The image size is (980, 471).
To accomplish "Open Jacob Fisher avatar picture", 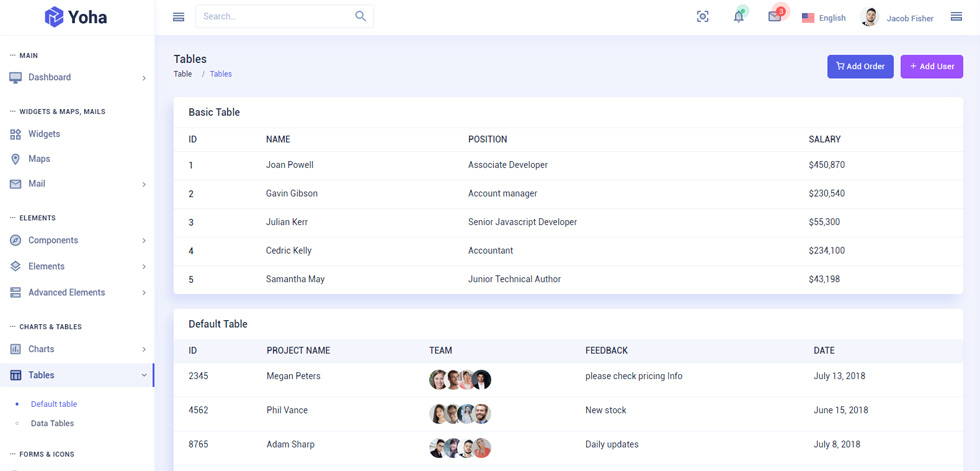I will click(x=870, y=17).
